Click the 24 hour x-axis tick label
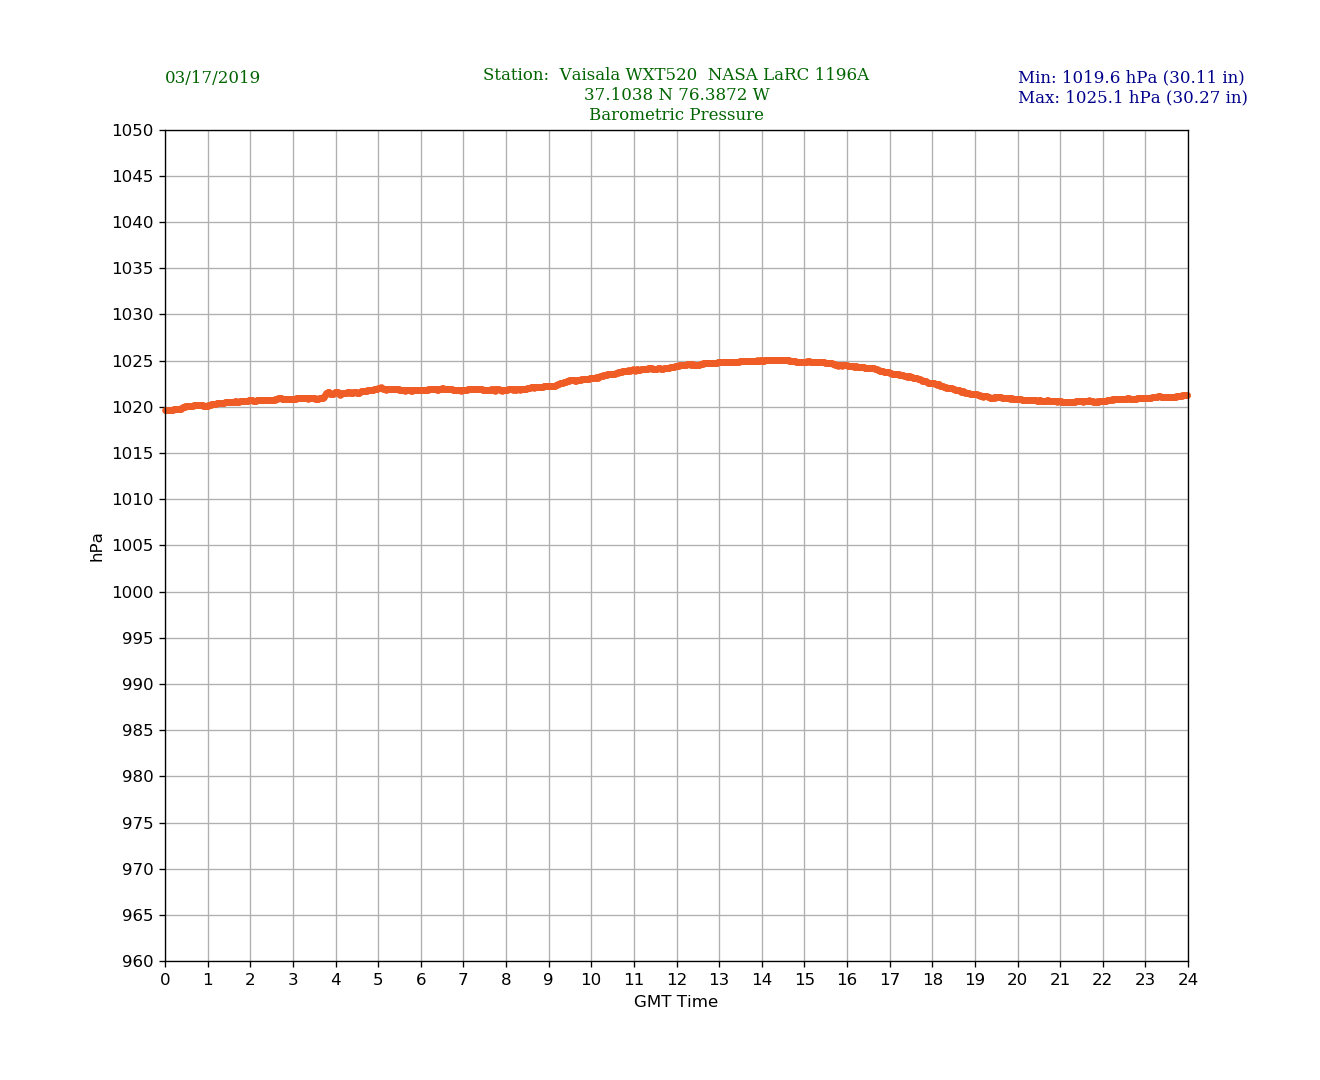1320x1080 pixels. 1188,980
